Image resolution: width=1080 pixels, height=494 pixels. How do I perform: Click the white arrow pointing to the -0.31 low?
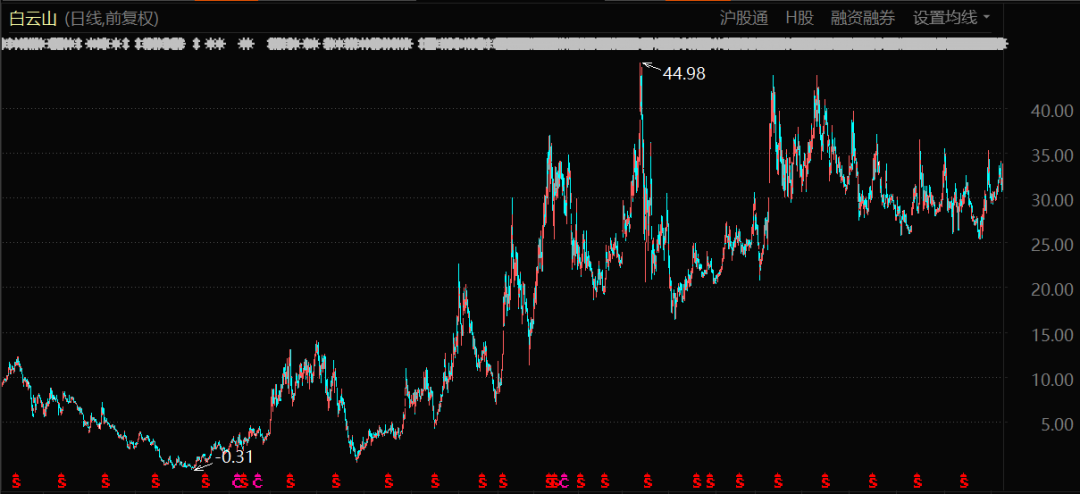(203, 464)
